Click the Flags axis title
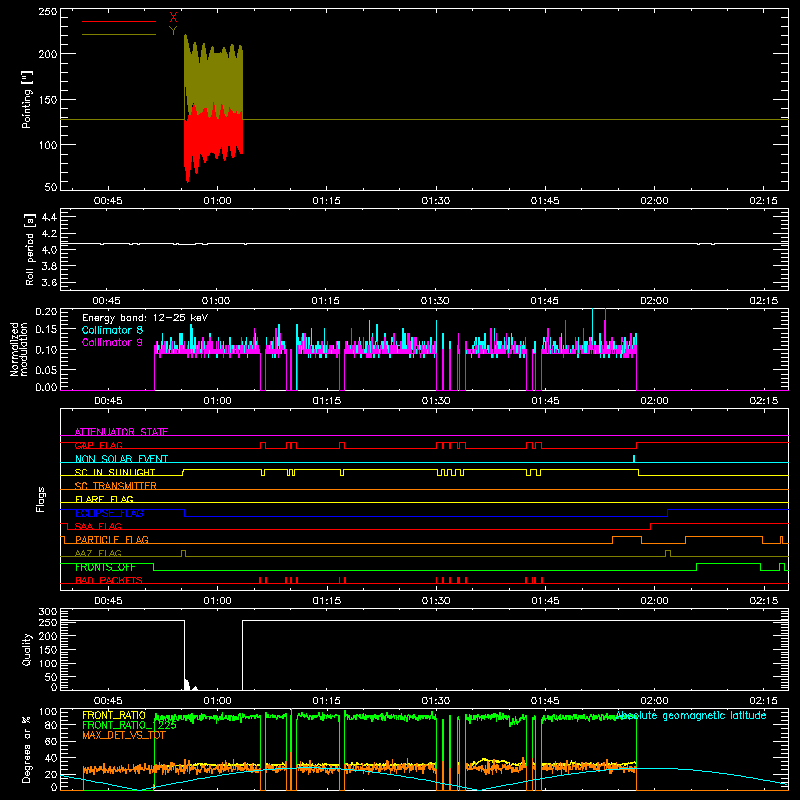This screenshot has width=800, height=800. click(41, 499)
